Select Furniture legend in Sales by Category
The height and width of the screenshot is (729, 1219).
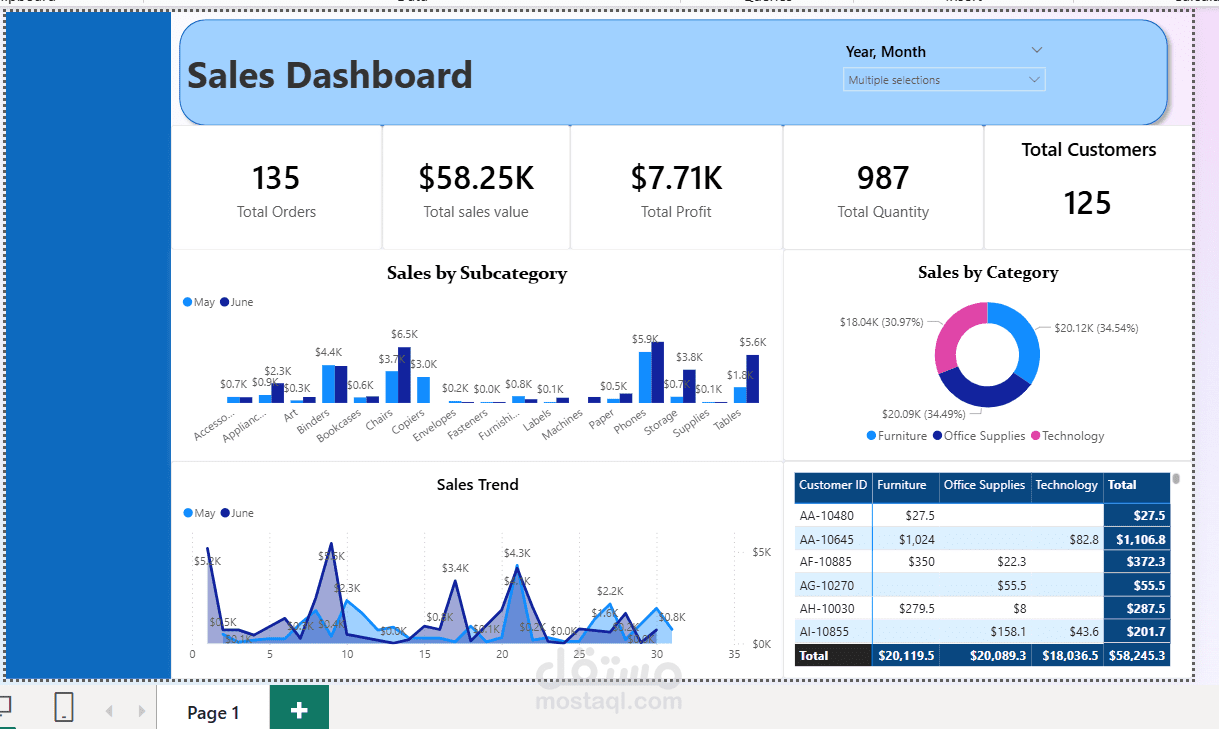(x=897, y=436)
